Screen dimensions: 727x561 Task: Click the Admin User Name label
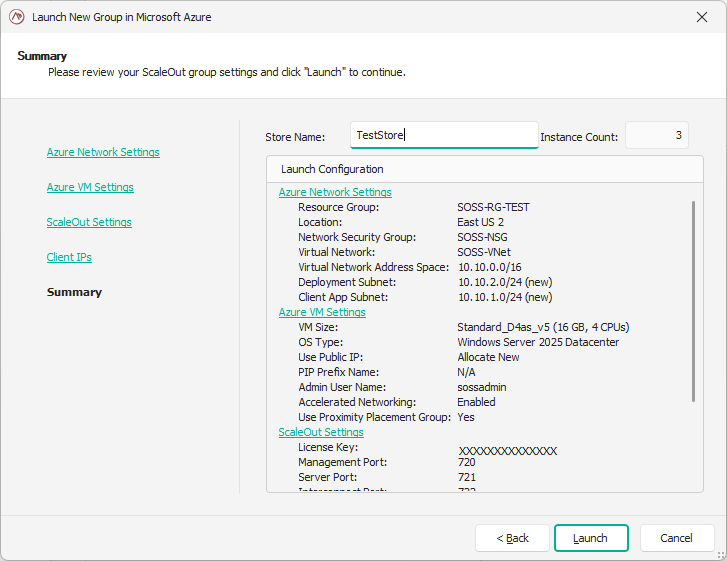tap(342, 387)
